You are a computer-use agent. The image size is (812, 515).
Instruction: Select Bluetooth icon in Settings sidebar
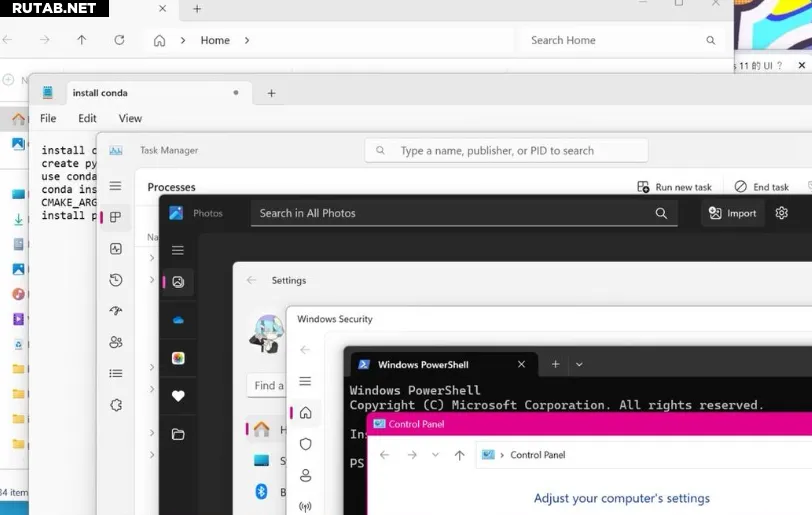(x=262, y=491)
